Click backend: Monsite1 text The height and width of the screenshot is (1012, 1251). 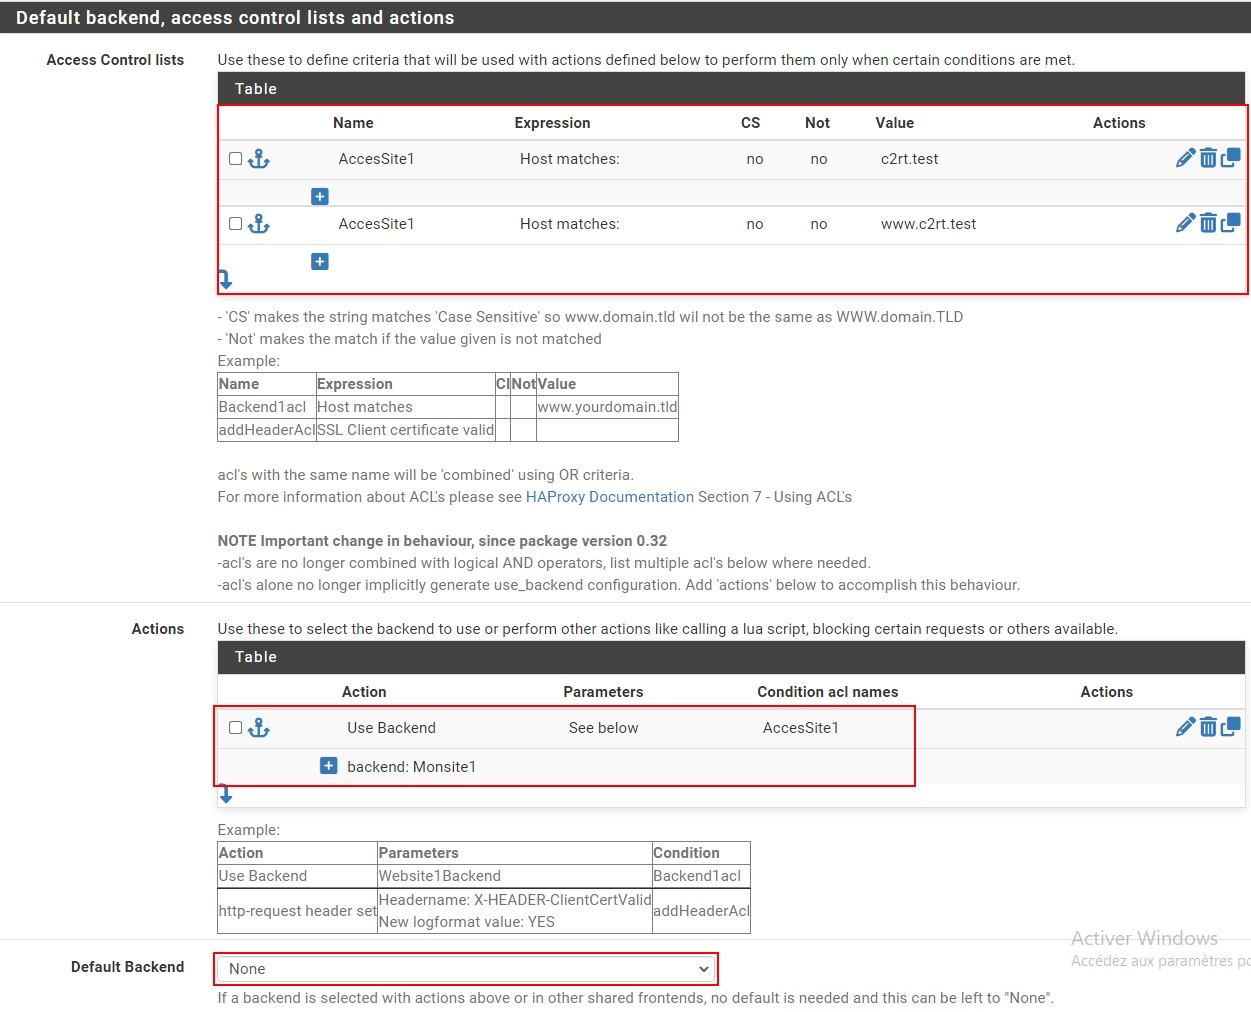[x=412, y=767]
